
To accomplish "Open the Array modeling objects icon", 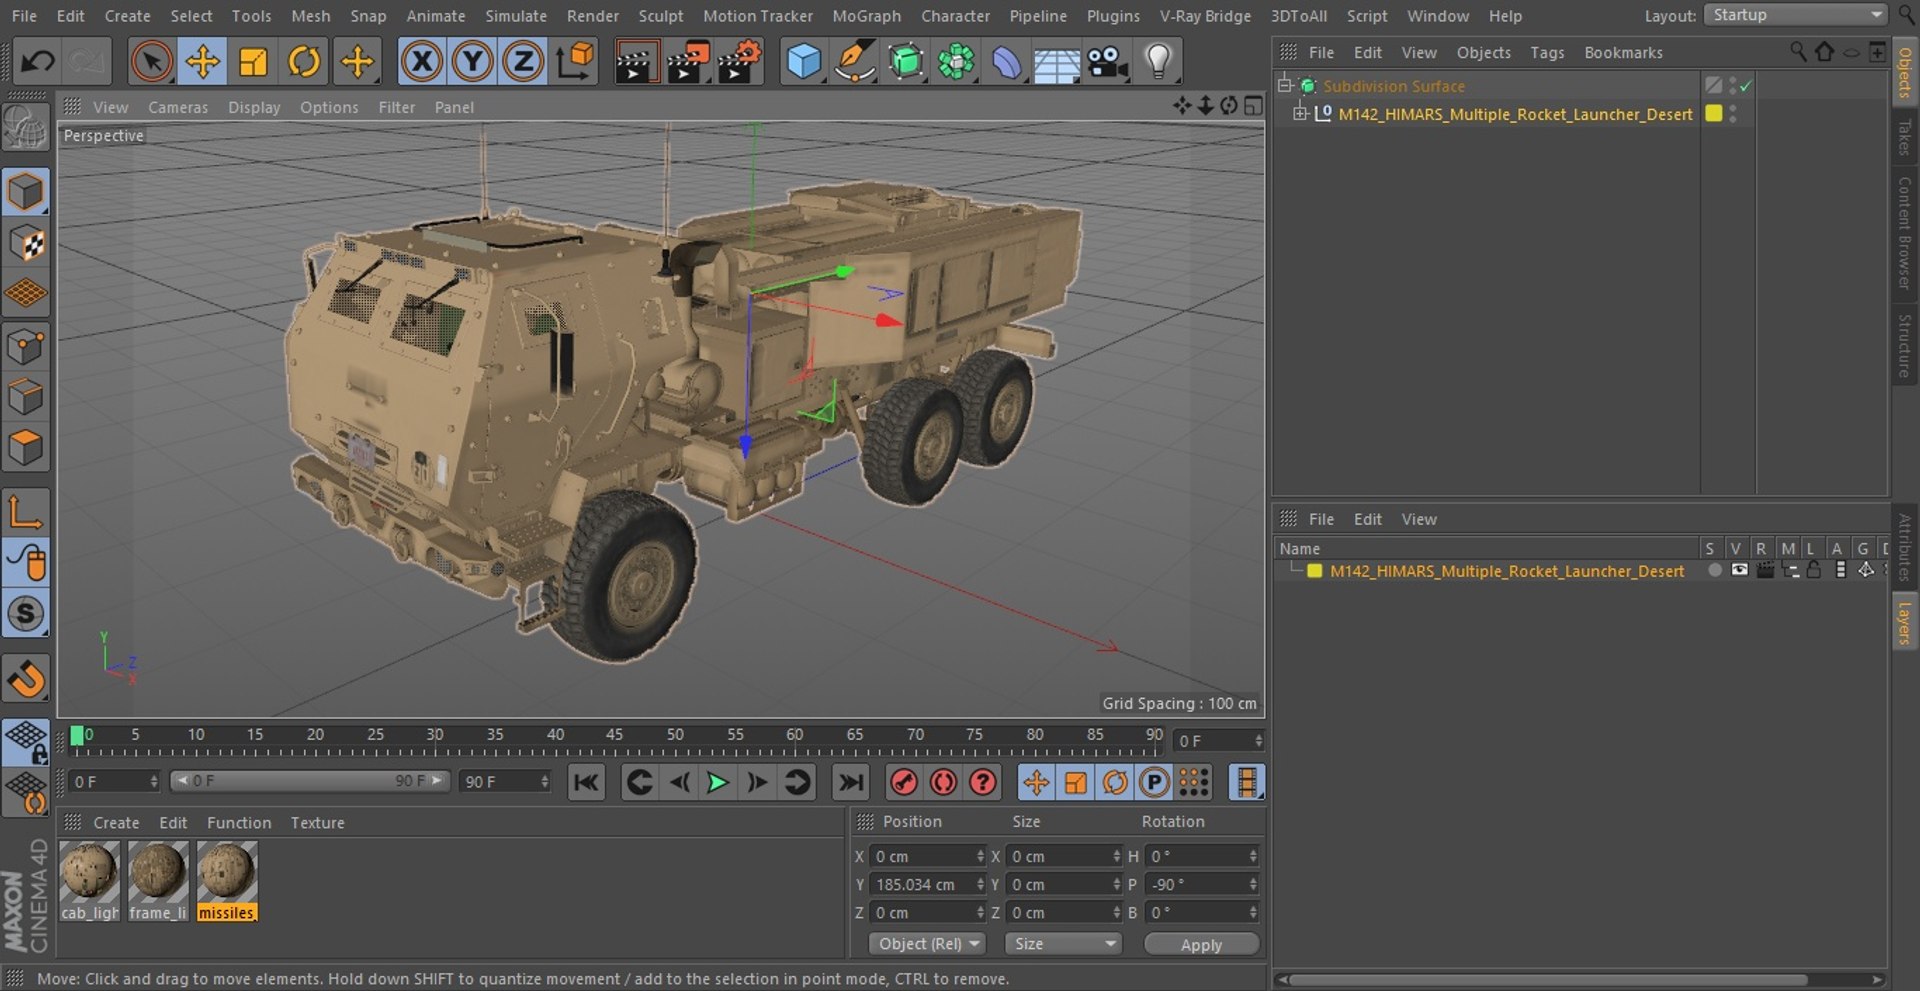I will tap(956, 62).
